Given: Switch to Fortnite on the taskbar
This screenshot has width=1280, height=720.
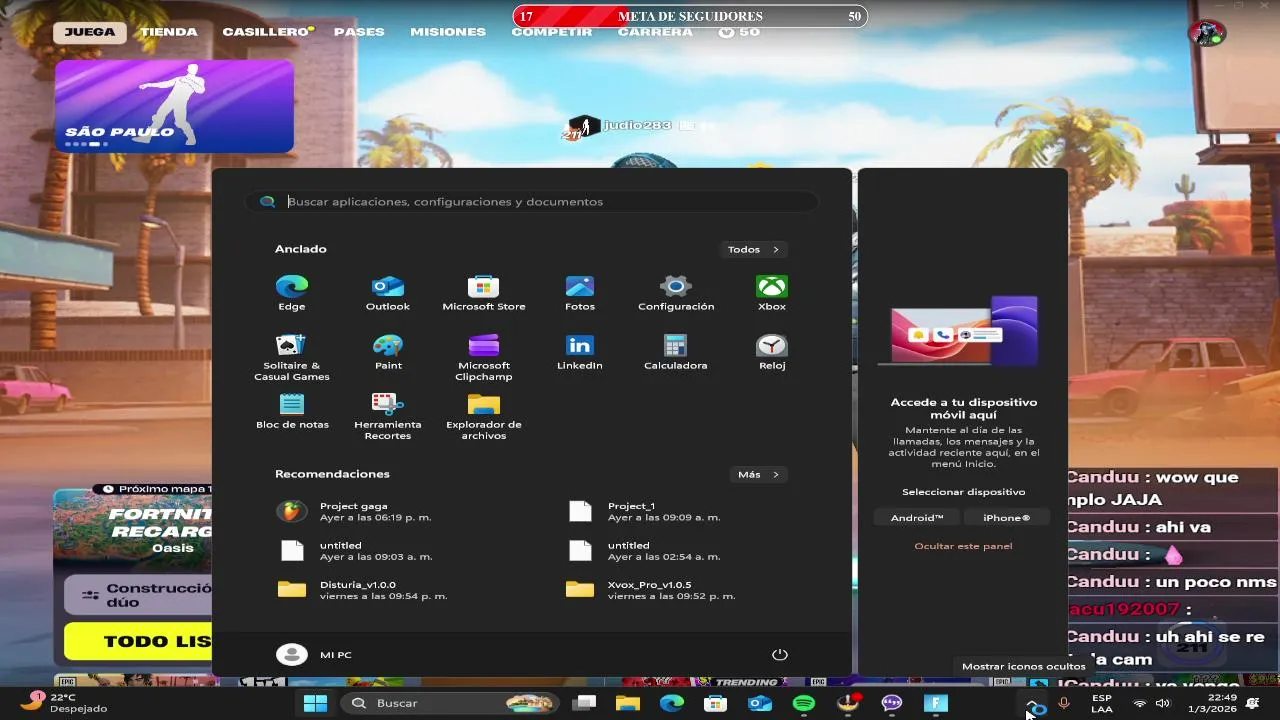Looking at the screenshot, I should 936,703.
